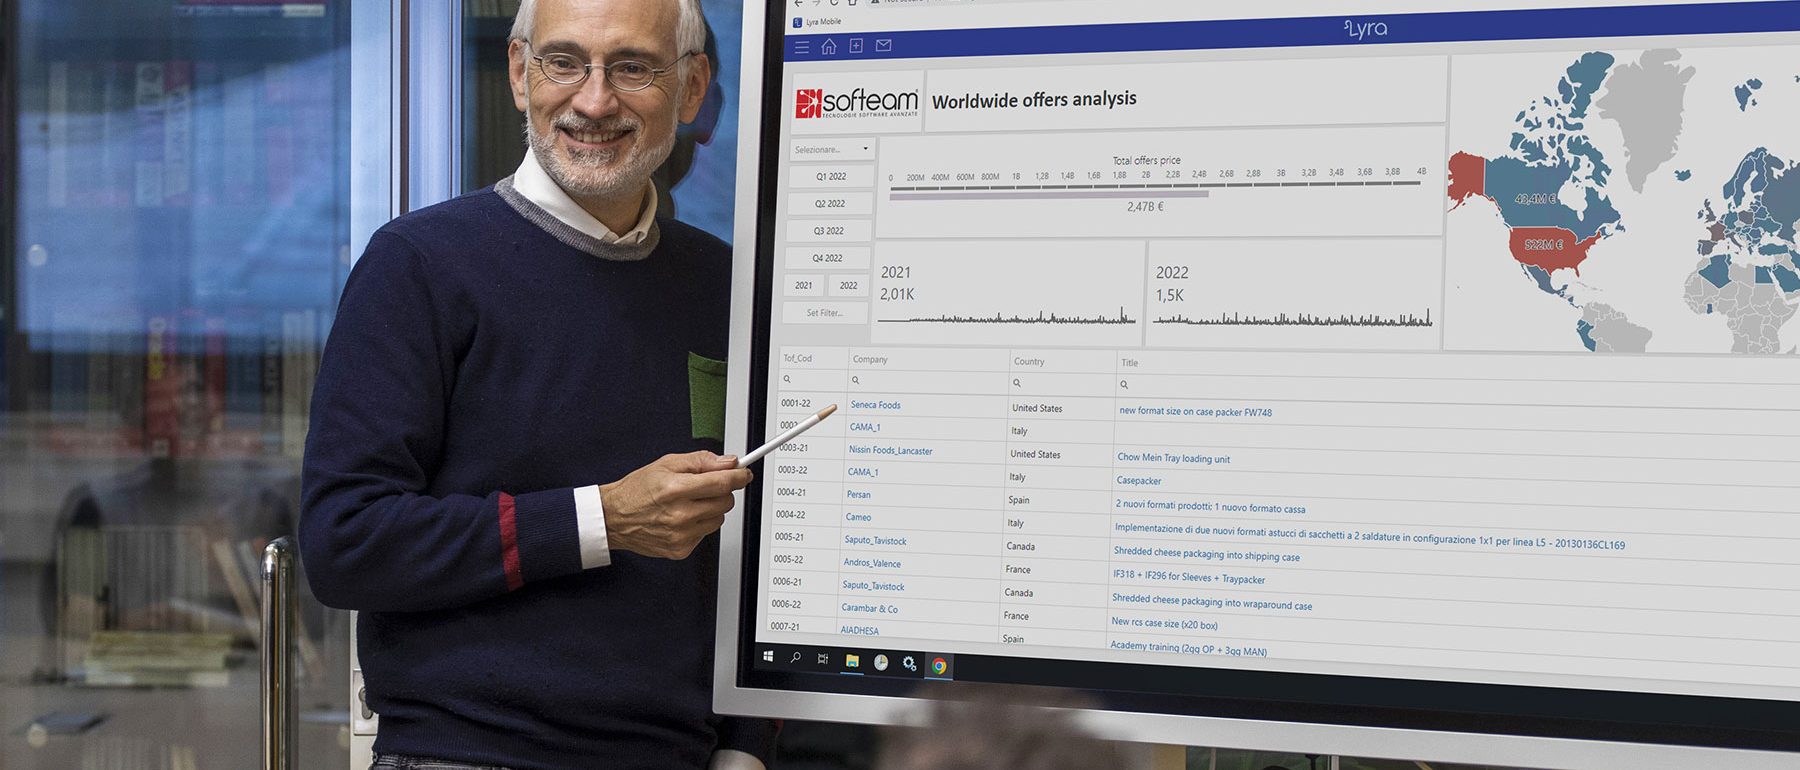Toggle the Q1 2022 quarter filter

(830, 176)
